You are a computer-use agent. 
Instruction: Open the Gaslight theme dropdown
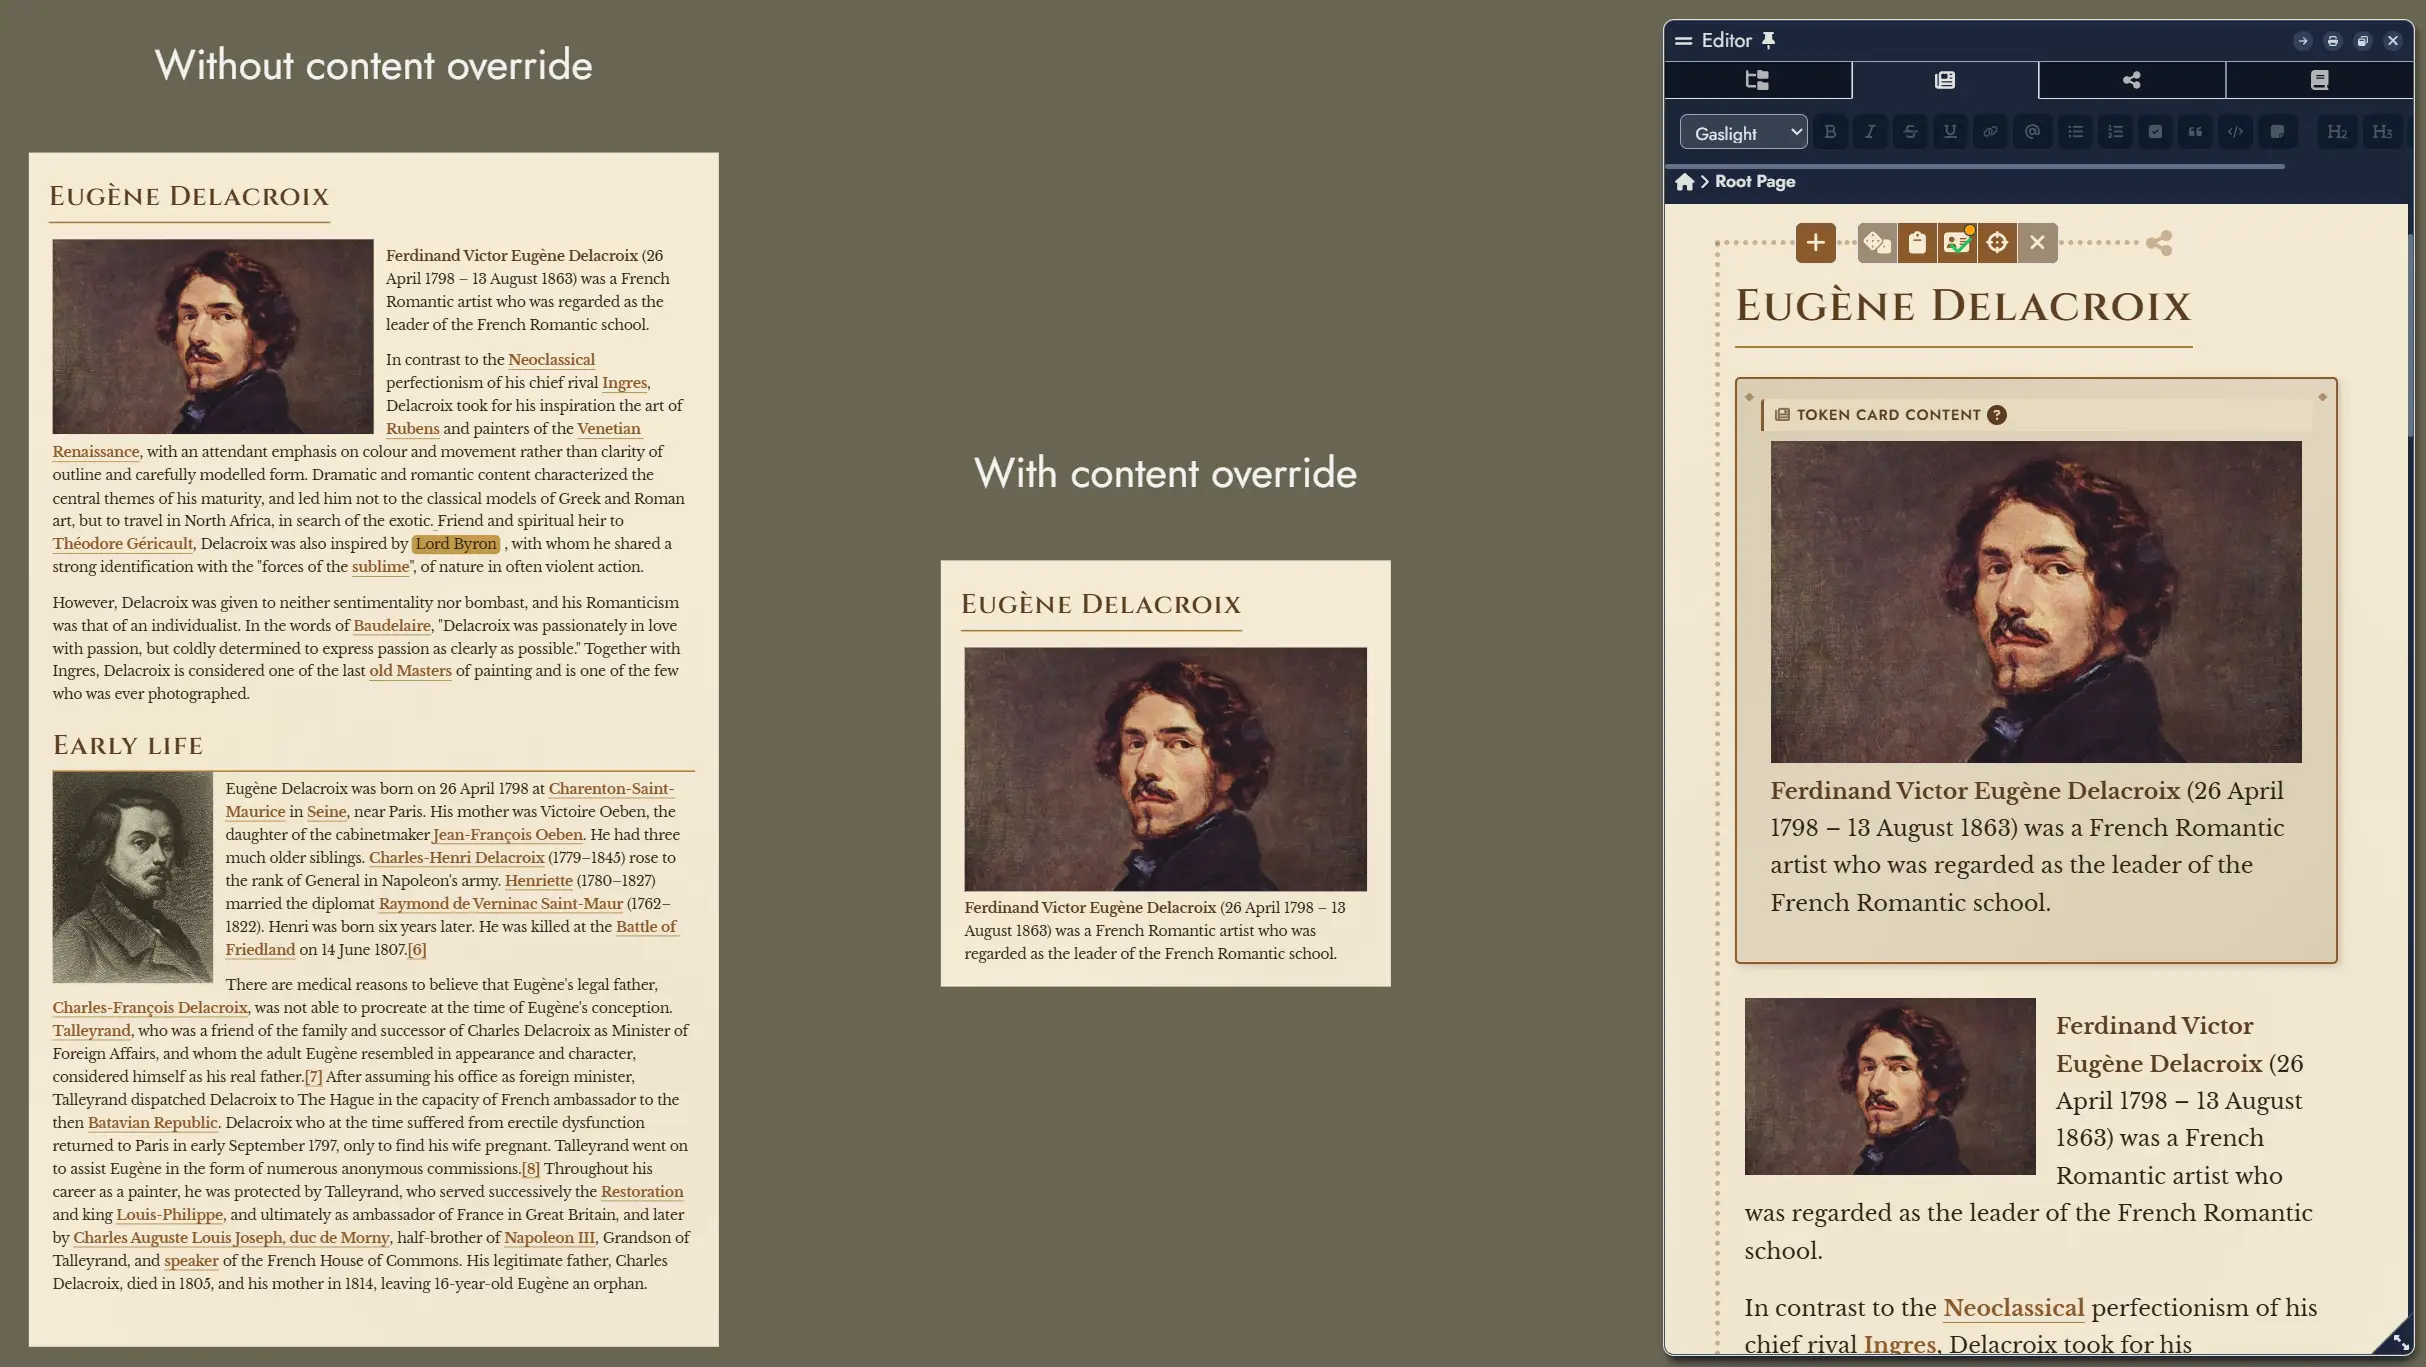[x=1742, y=131]
